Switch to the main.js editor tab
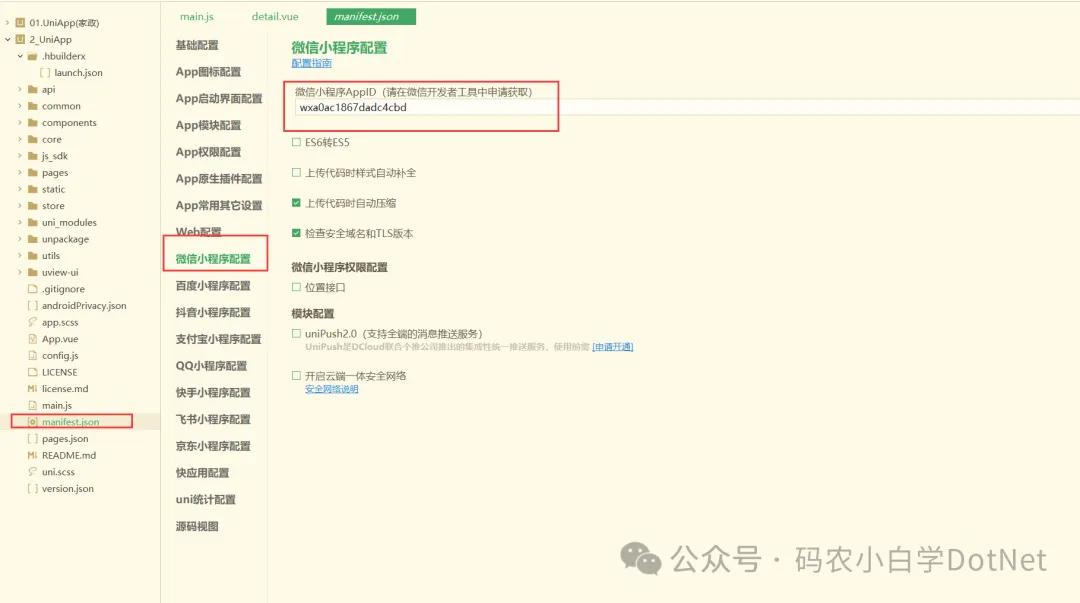1080x603 pixels. (197, 17)
